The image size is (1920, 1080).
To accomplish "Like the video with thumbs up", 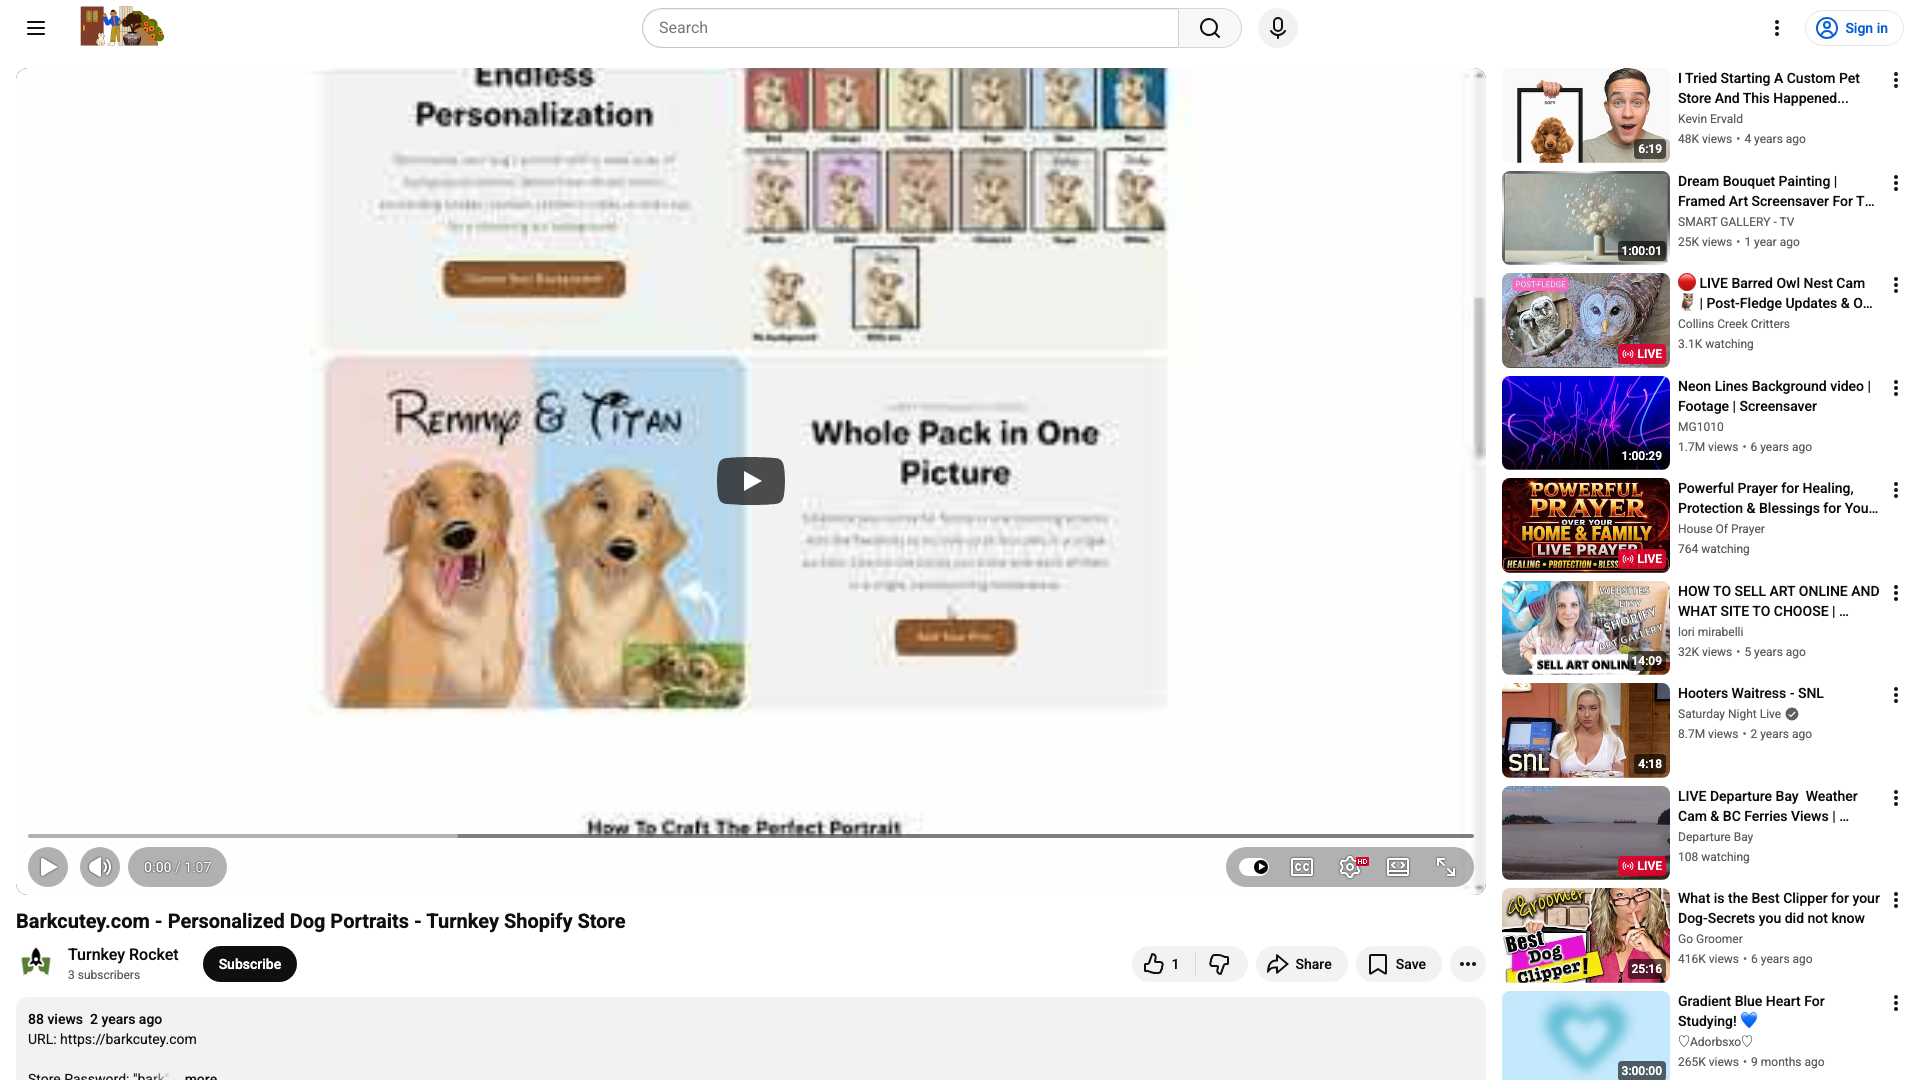I will click(1163, 964).
